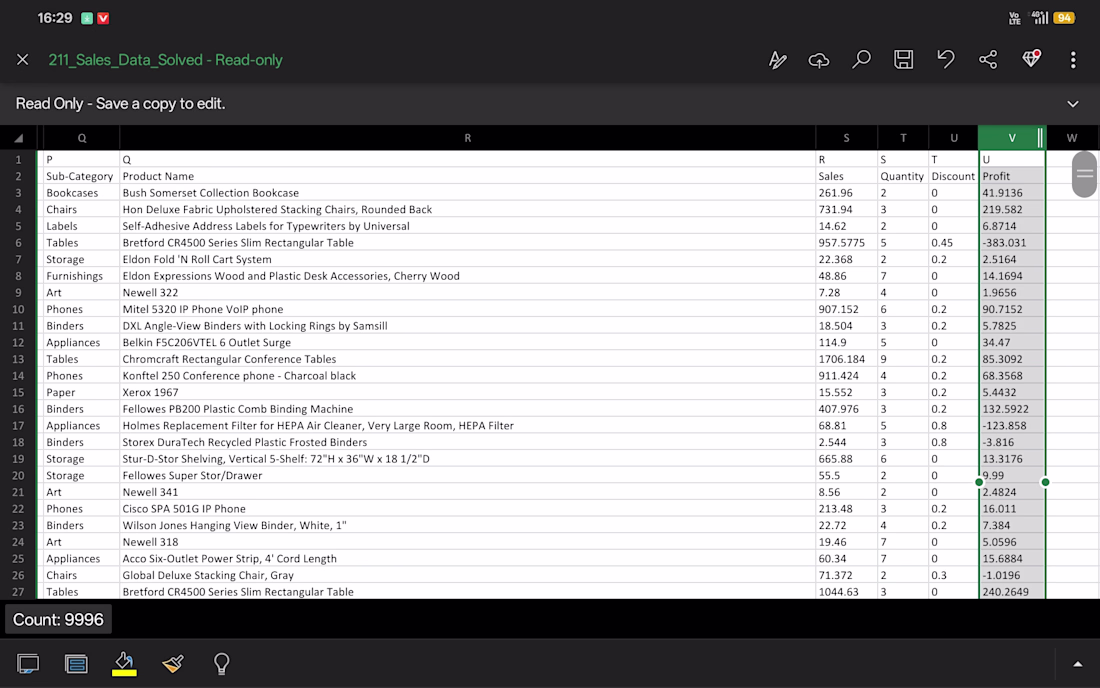Select profit value 9.99
This screenshot has height=688, width=1100.
tap(1012, 475)
